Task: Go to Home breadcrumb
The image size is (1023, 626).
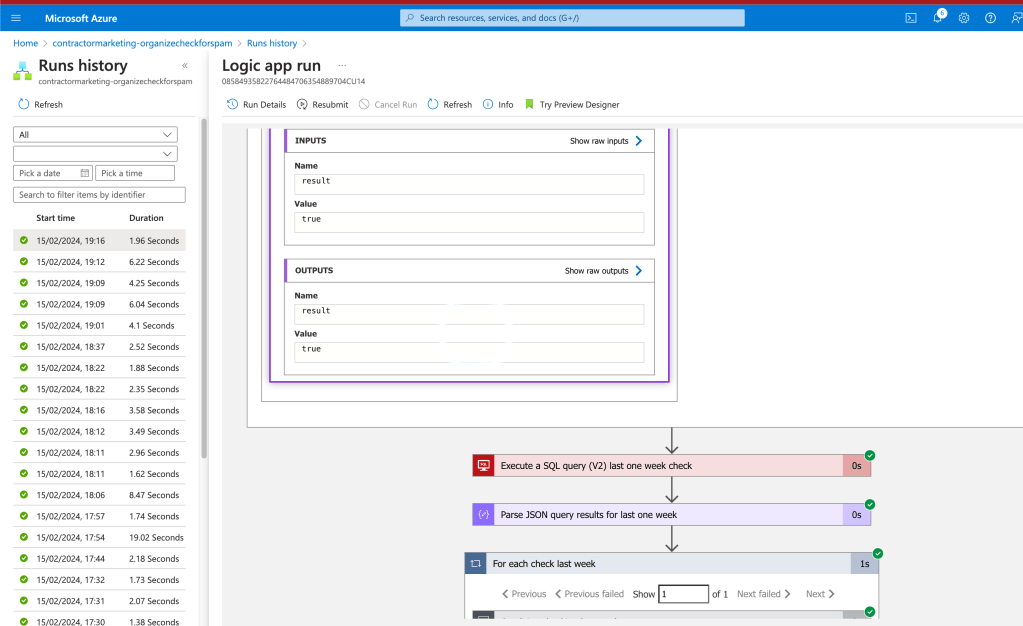Action: point(25,43)
